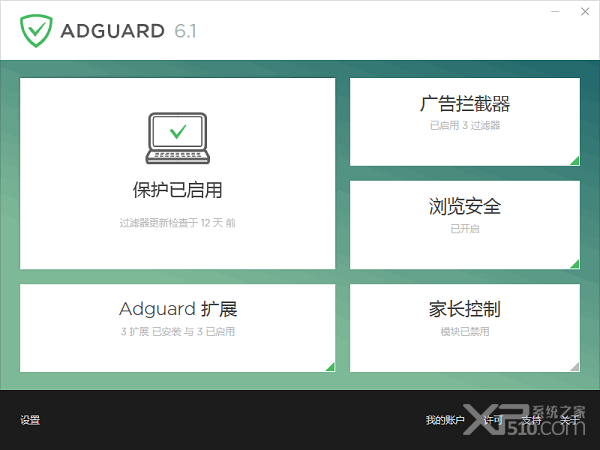Click 过滤器更新检查于 12 天 前 text

[x=178, y=223]
